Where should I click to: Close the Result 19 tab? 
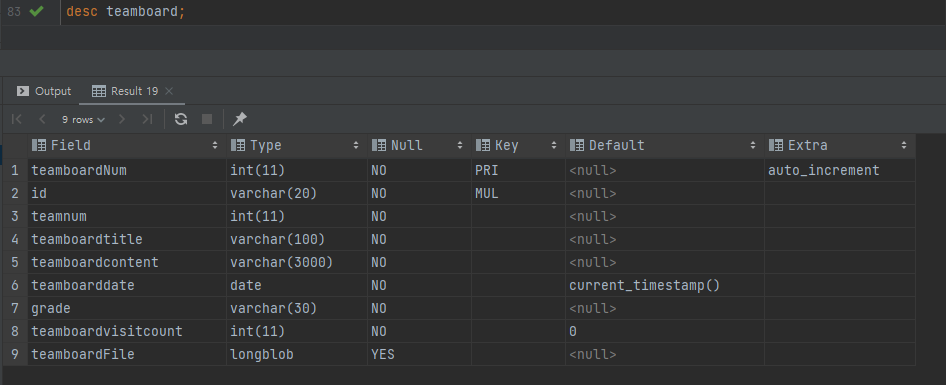click(169, 91)
